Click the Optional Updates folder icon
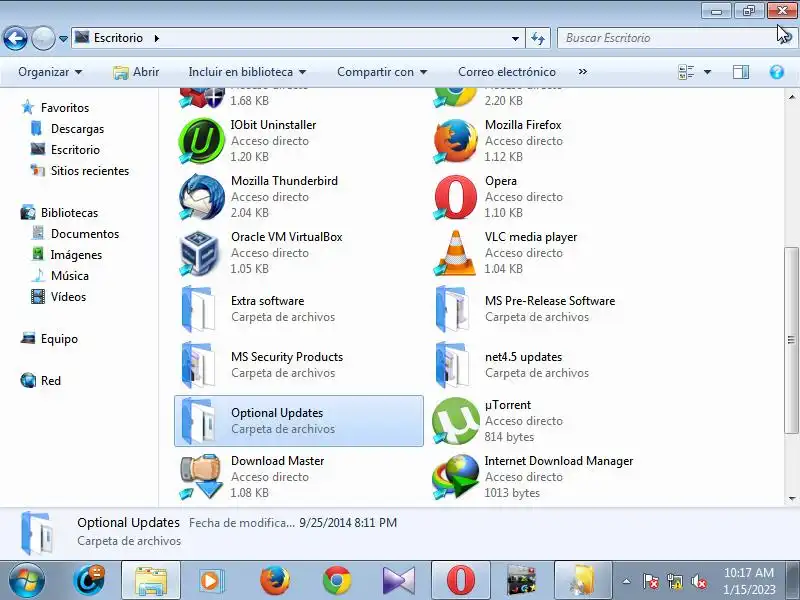The image size is (800, 600). pos(199,421)
